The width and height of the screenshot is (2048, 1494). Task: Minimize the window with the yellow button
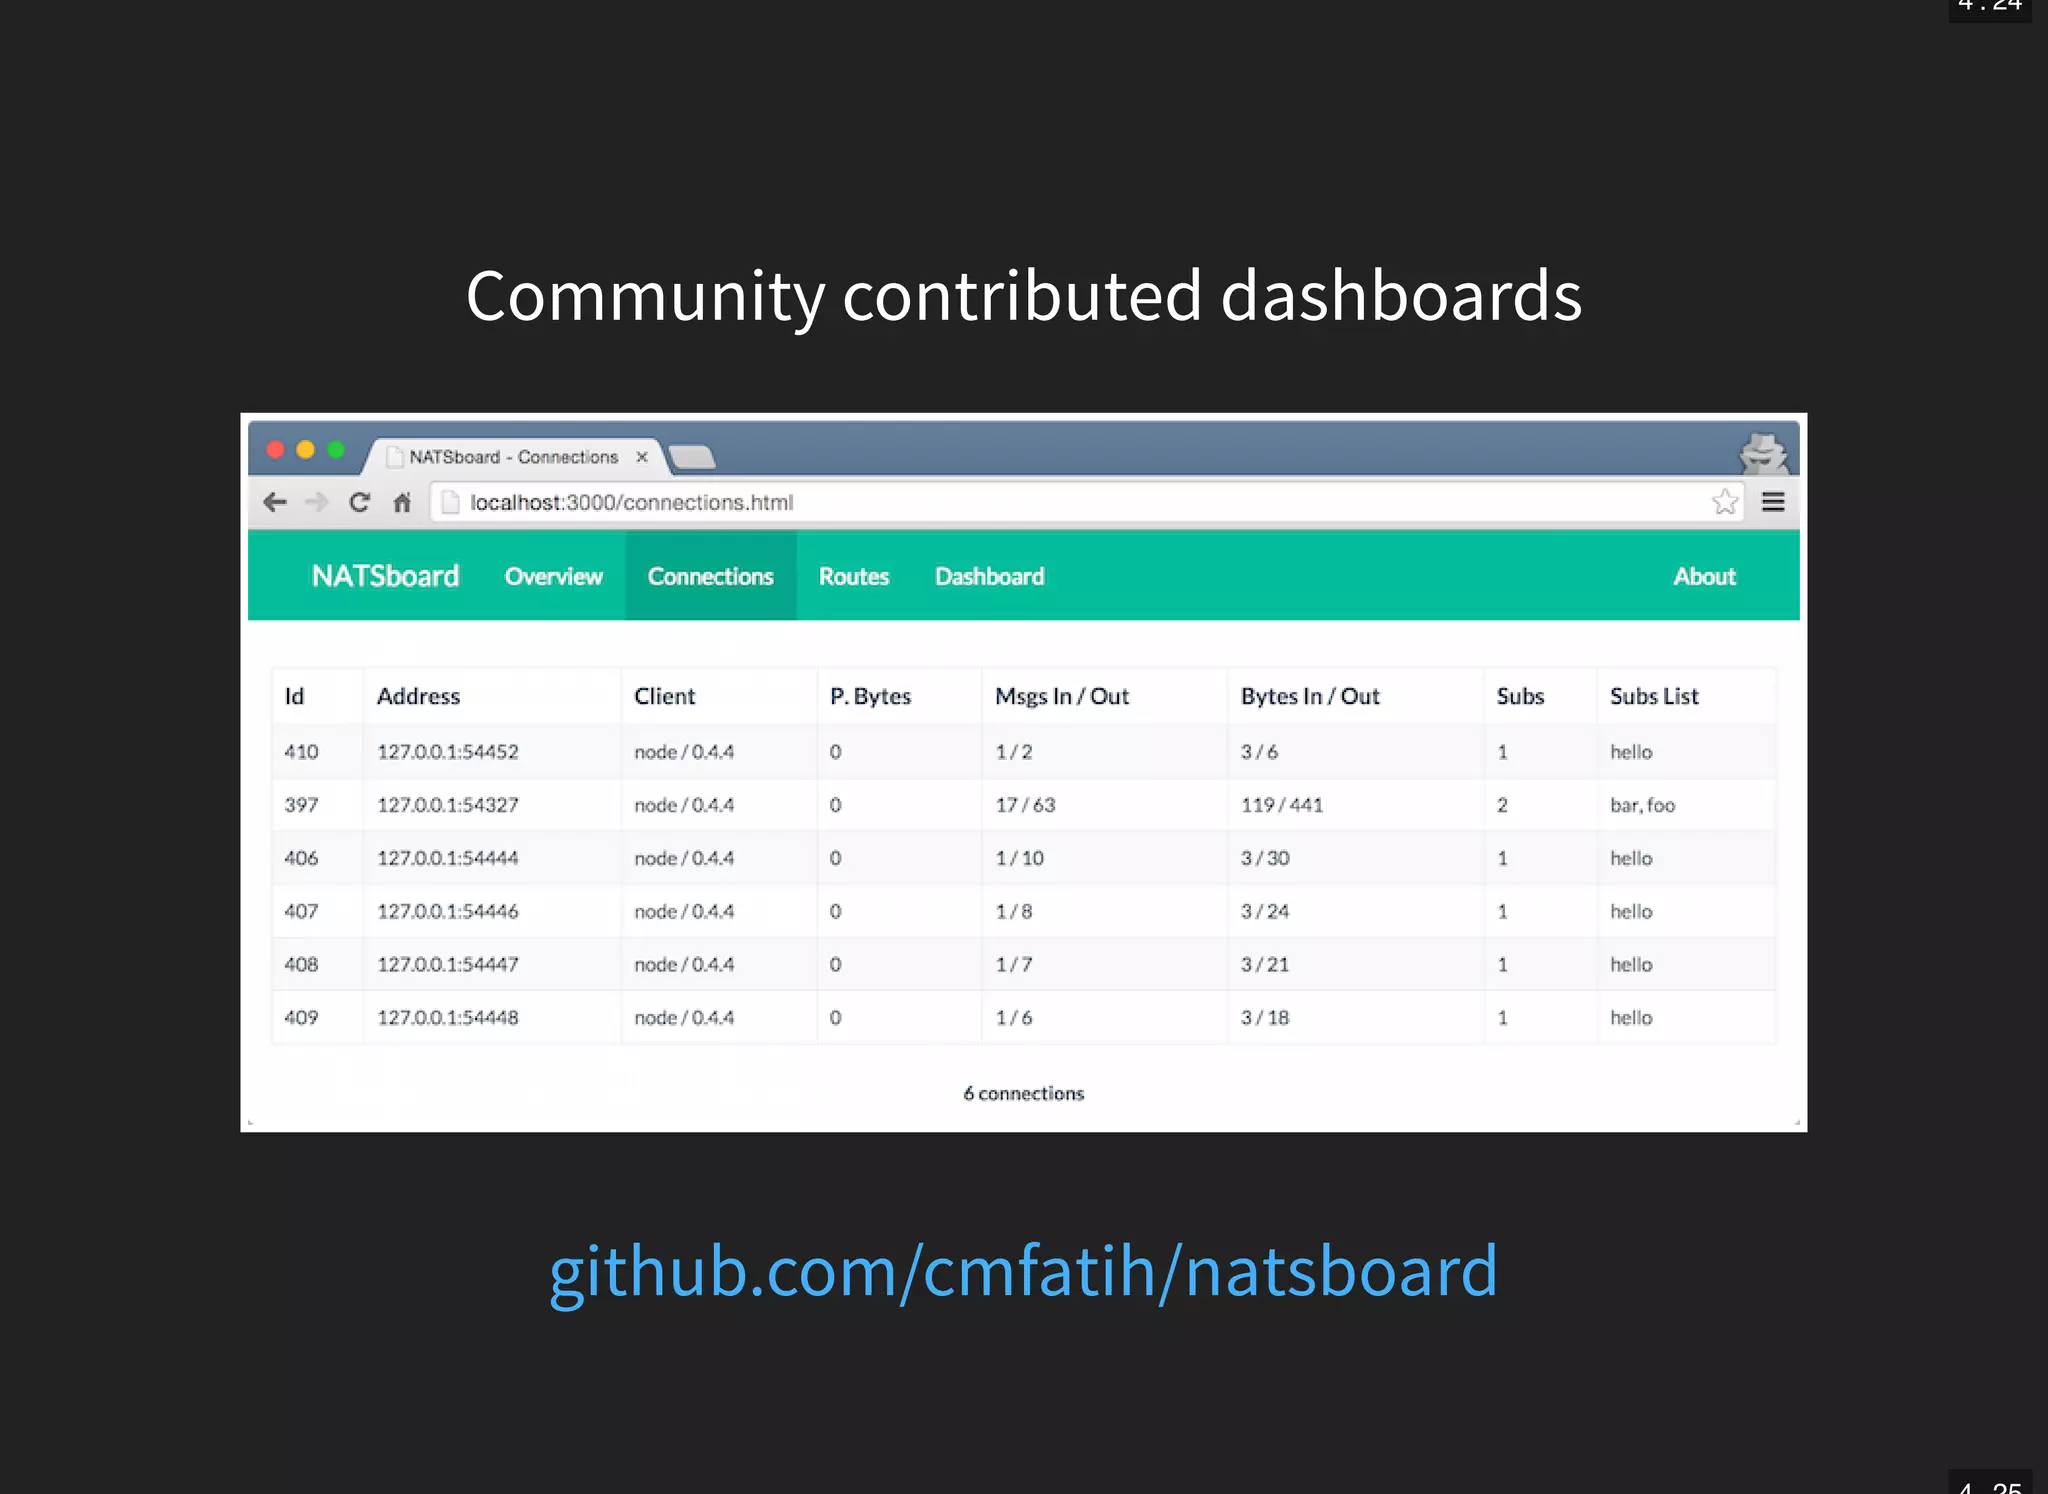306,450
